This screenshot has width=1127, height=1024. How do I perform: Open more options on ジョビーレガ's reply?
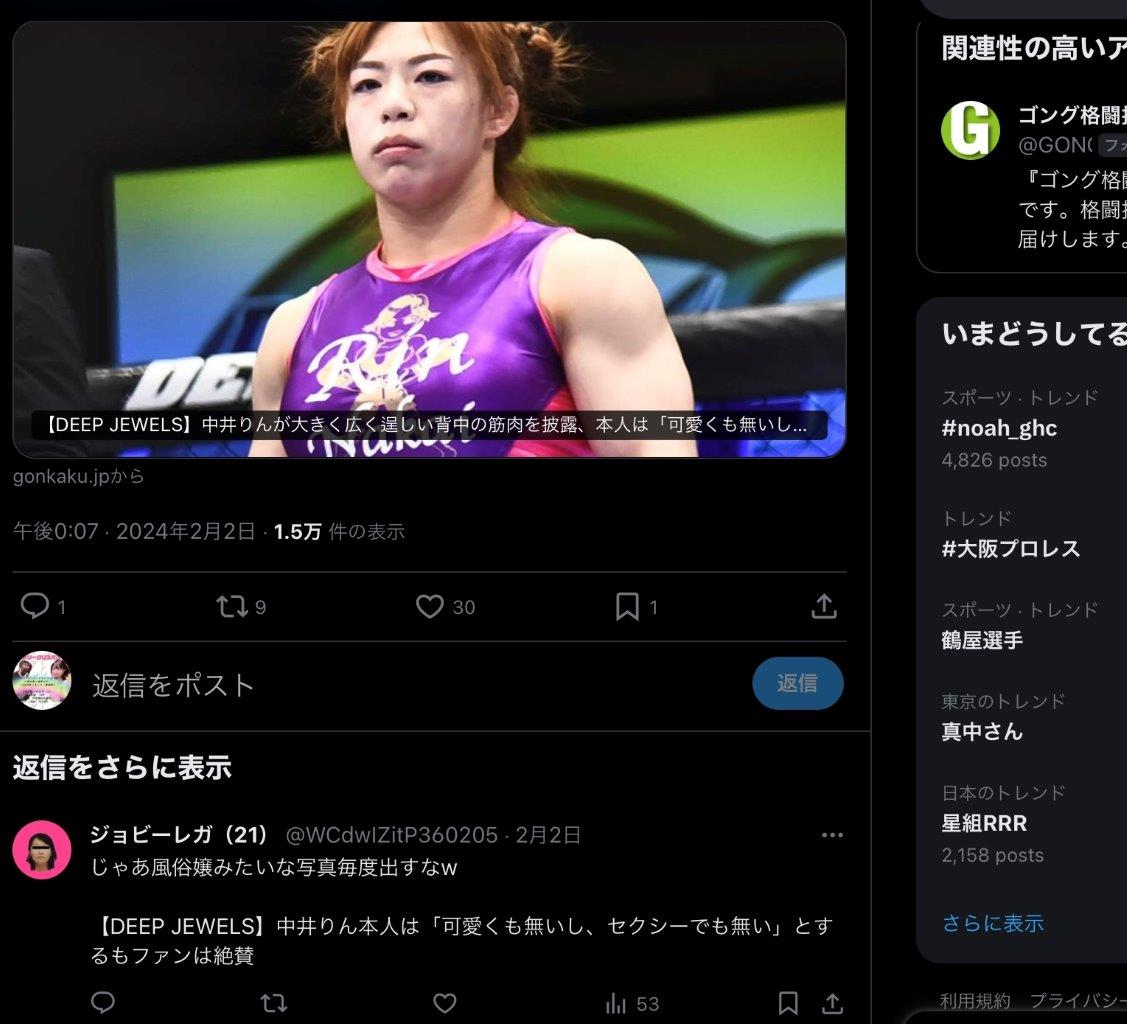click(832, 835)
